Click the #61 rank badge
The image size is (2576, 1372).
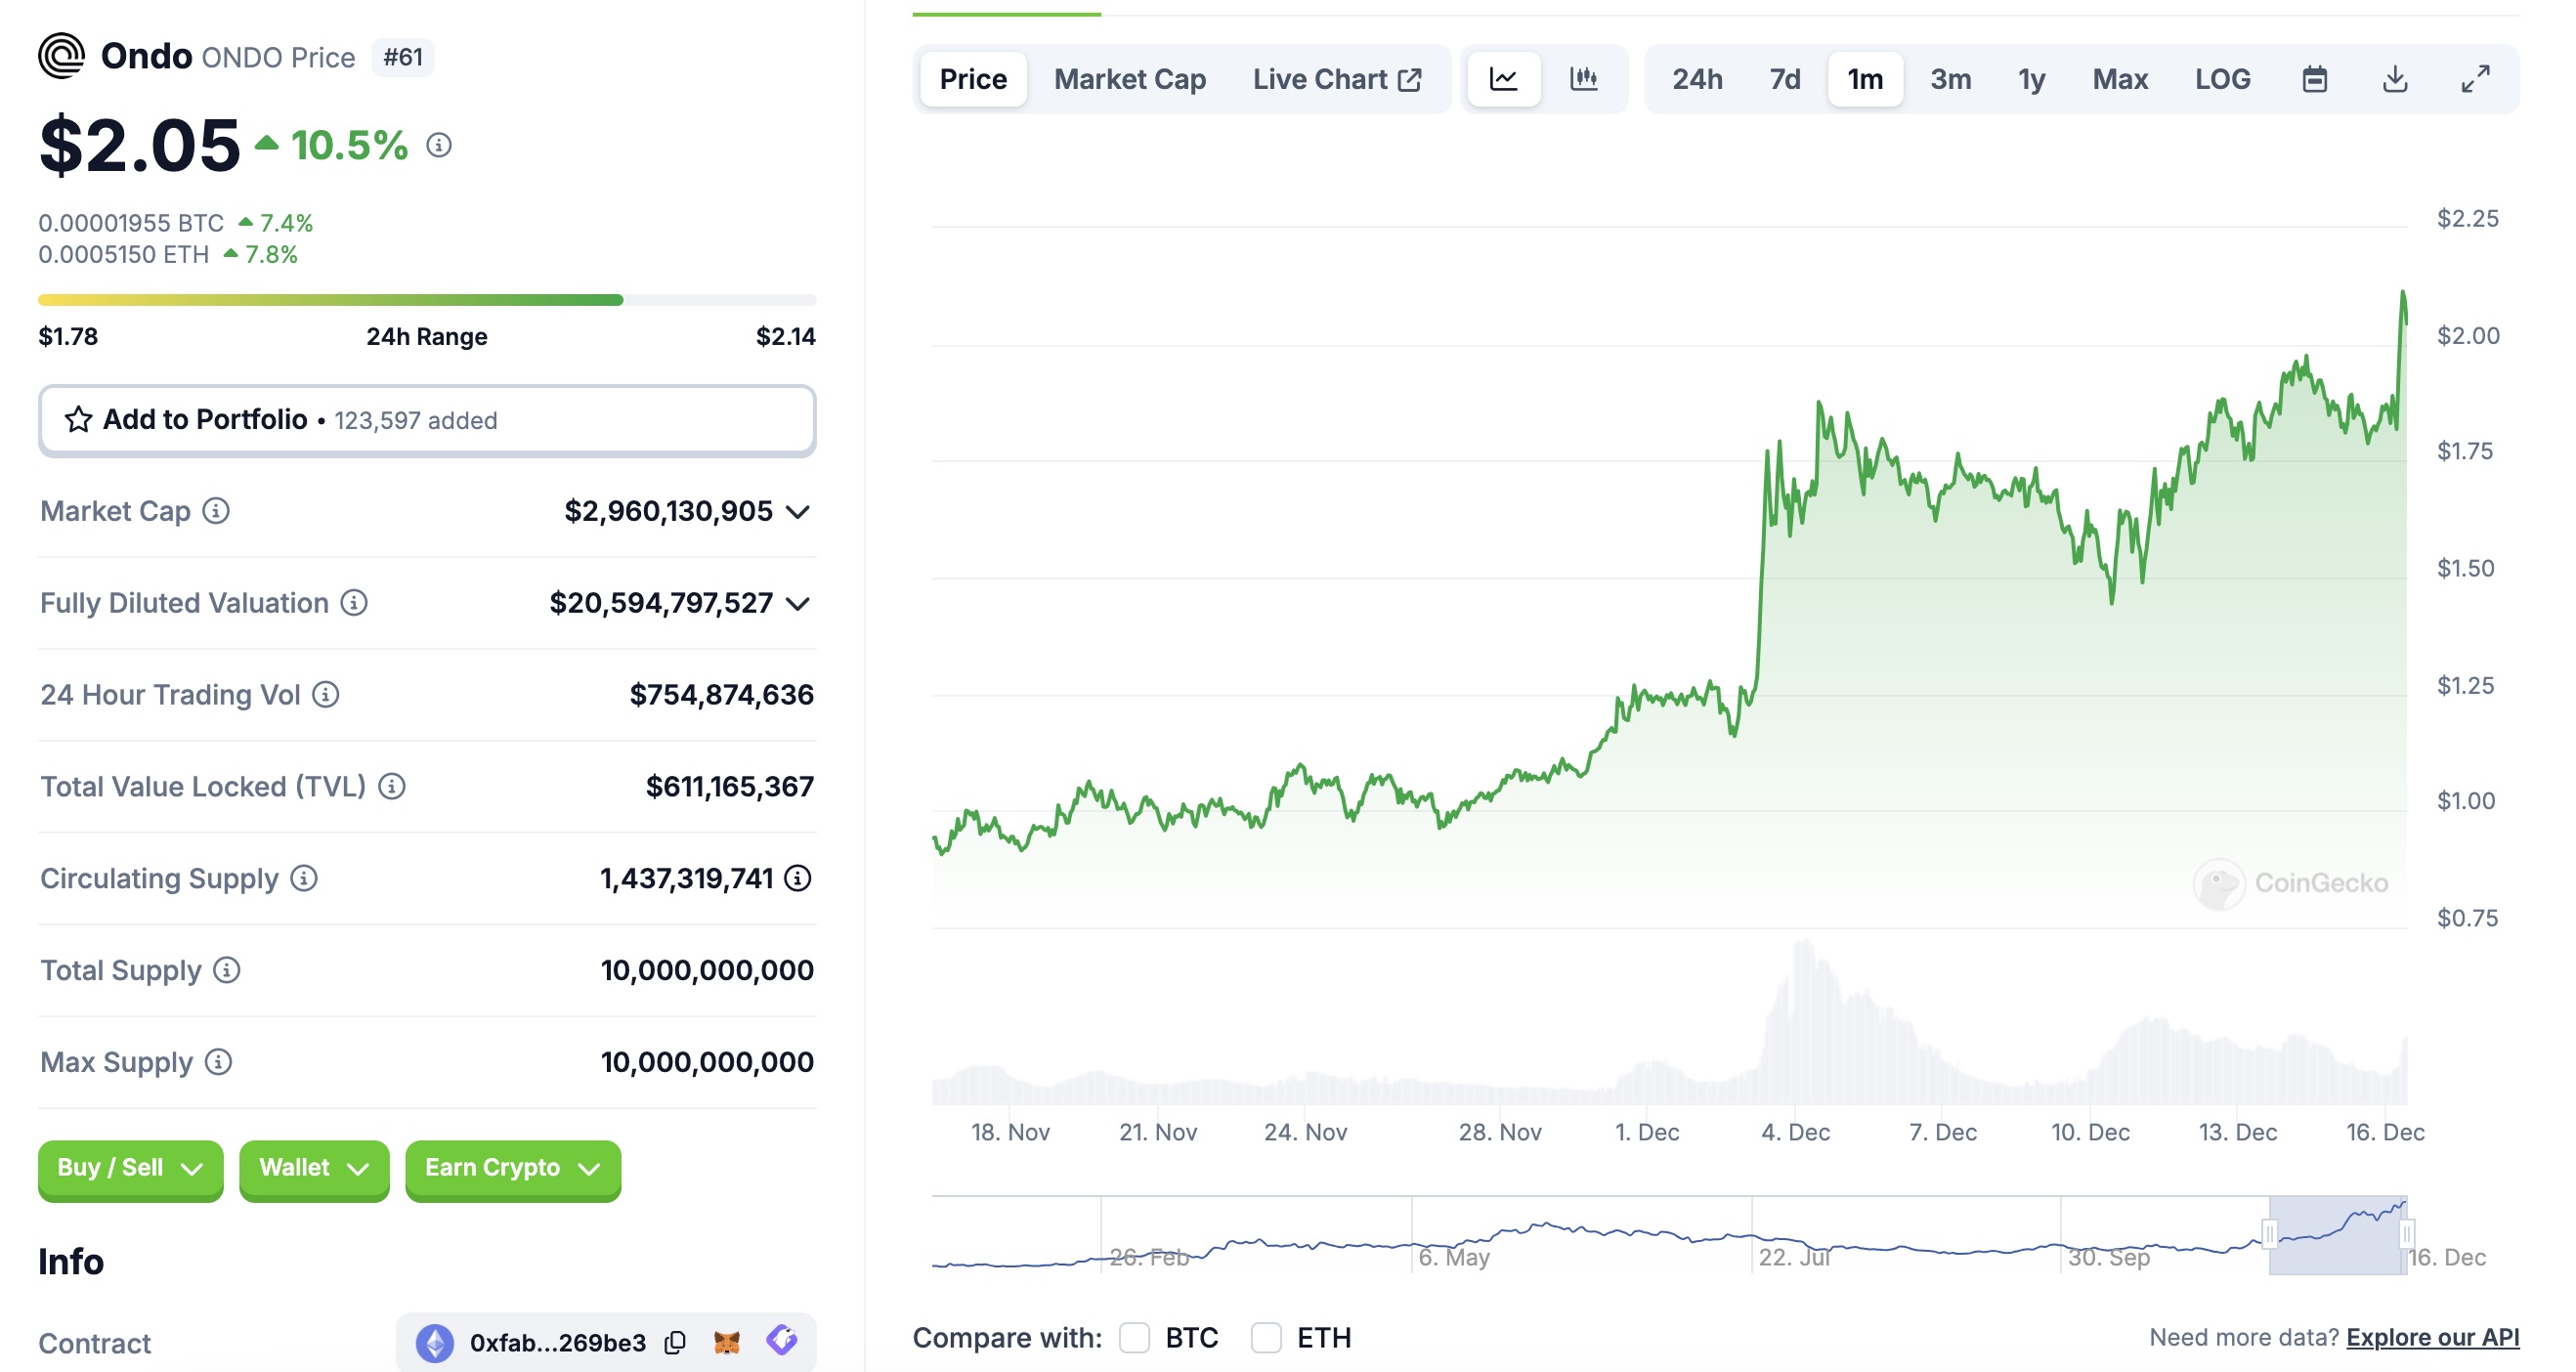403,57
